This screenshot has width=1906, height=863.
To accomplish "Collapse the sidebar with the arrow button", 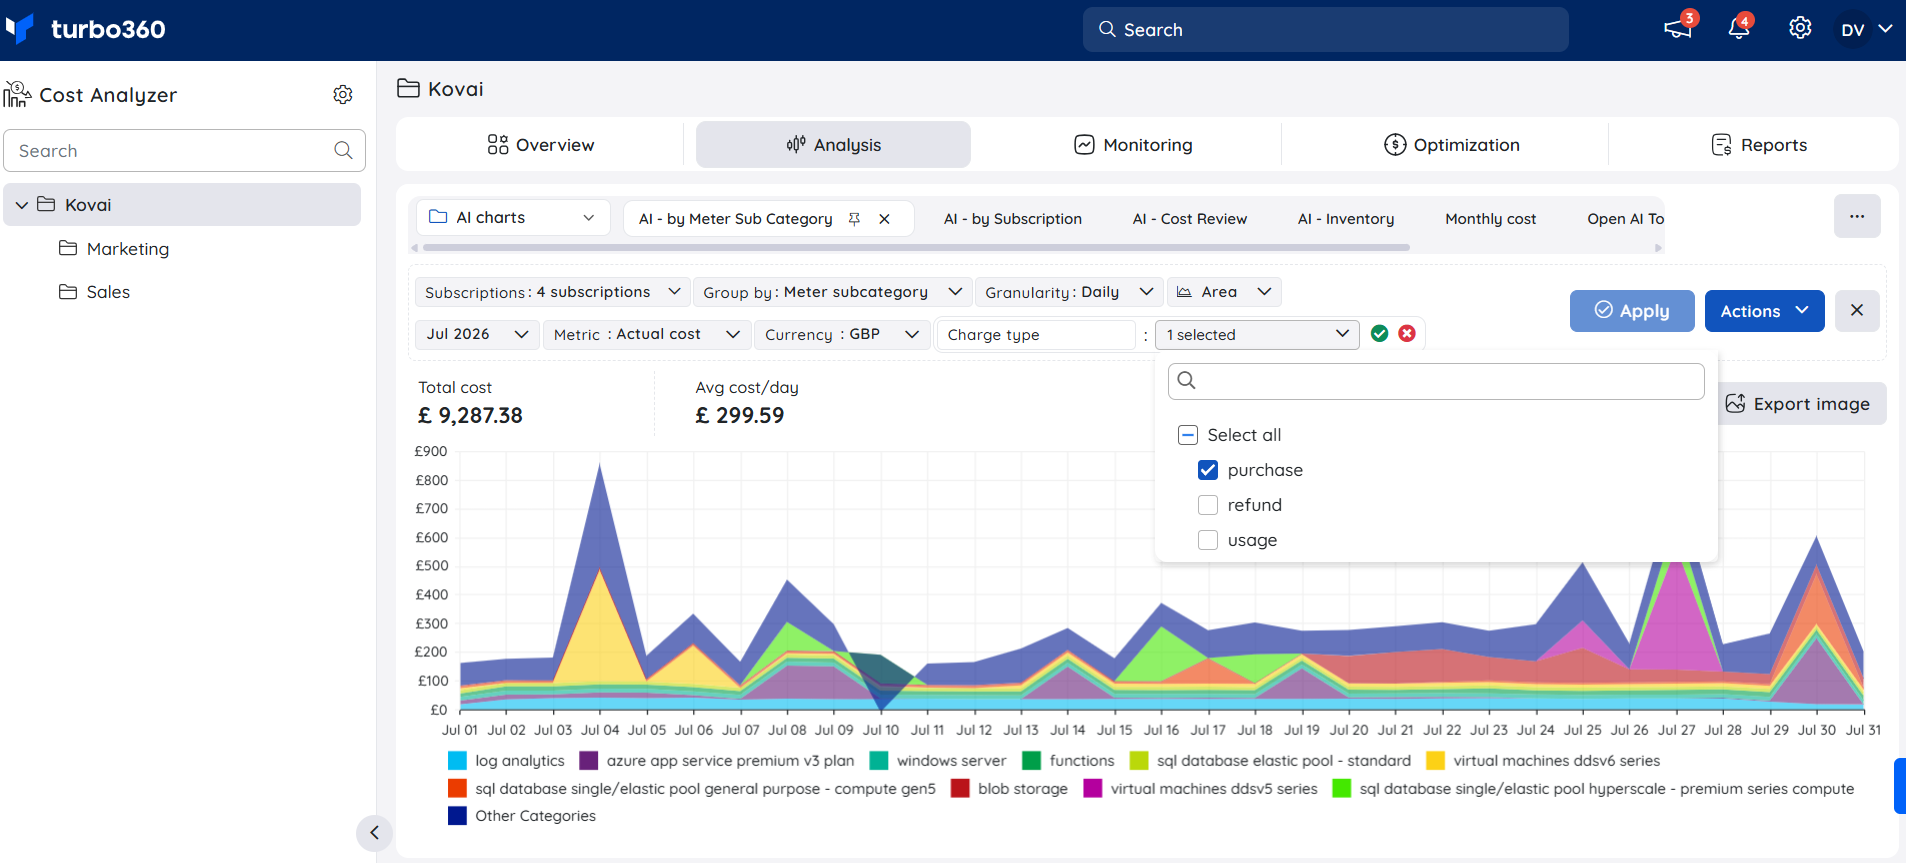I will point(374,833).
